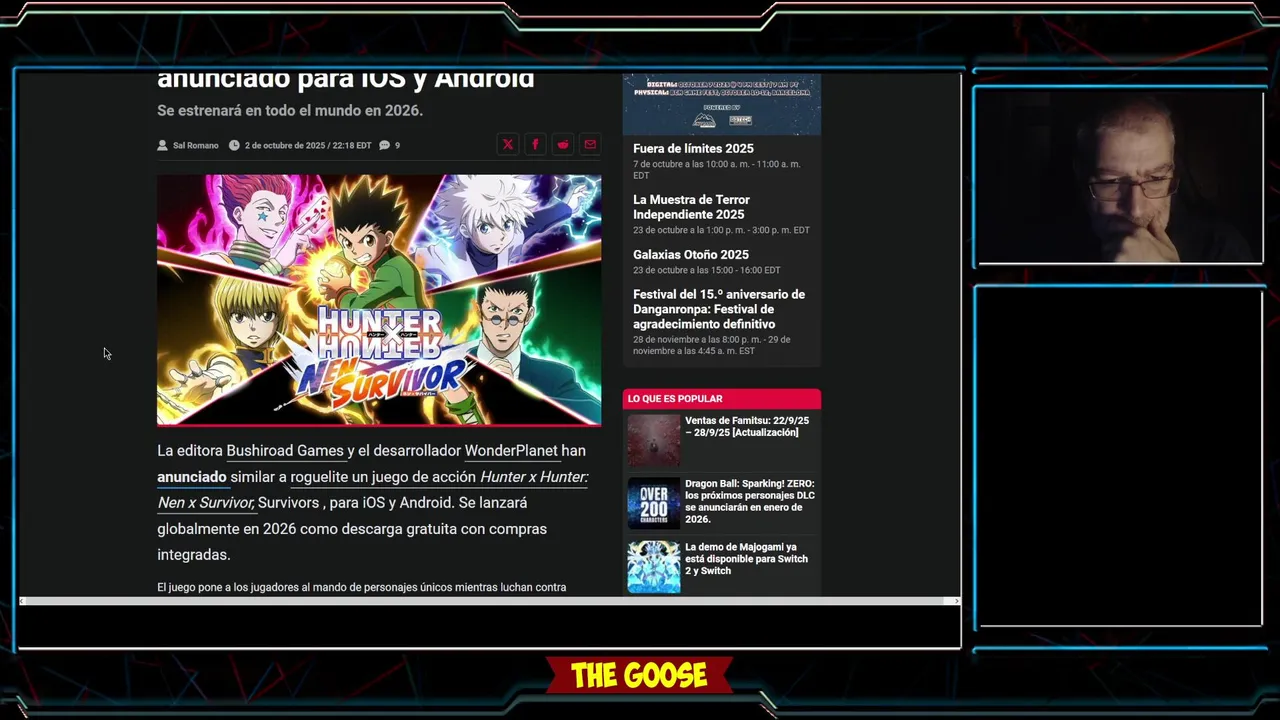
Task: Open author Sal Romano's page
Action: coord(195,145)
